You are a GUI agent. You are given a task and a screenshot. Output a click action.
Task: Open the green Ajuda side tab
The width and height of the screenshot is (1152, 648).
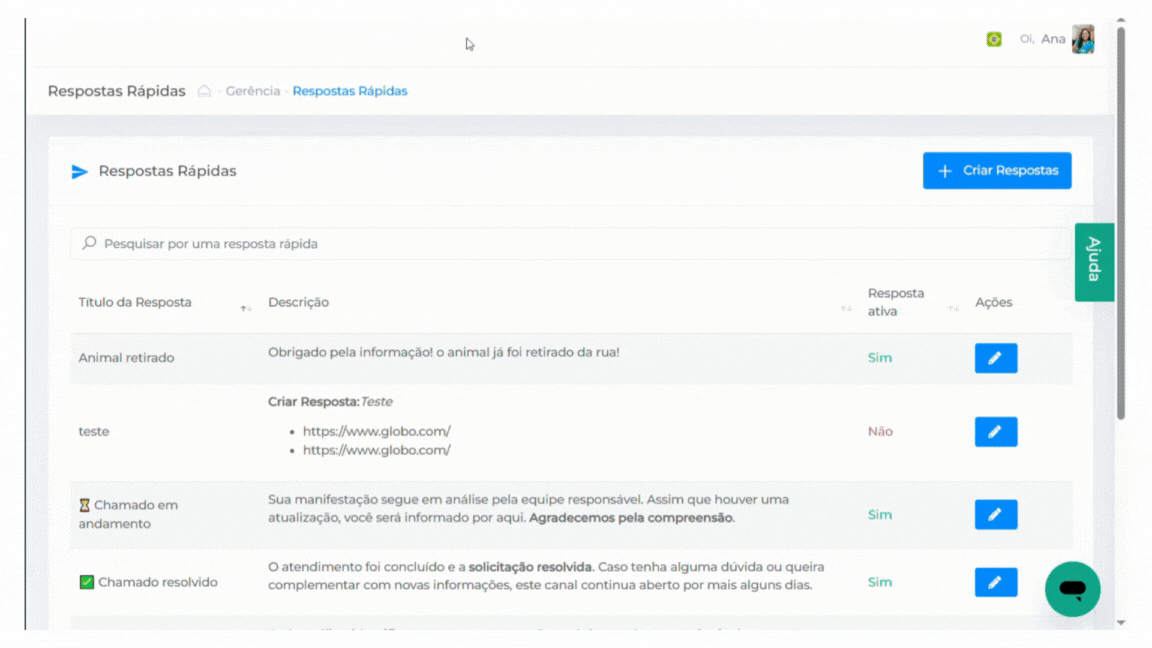click(x=1094, y=262)
